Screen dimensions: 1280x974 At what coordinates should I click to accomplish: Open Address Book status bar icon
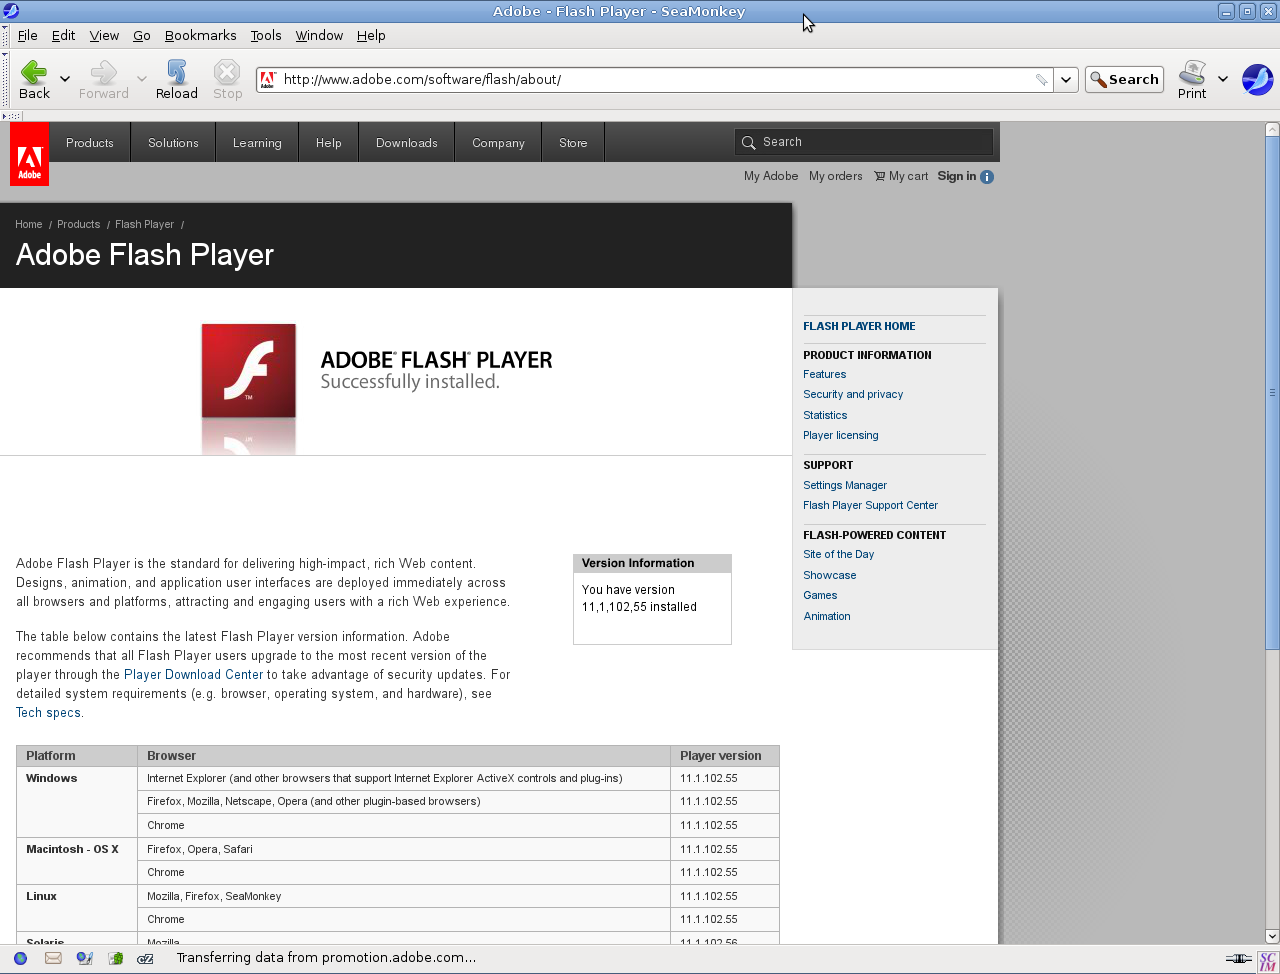(116, 958)
